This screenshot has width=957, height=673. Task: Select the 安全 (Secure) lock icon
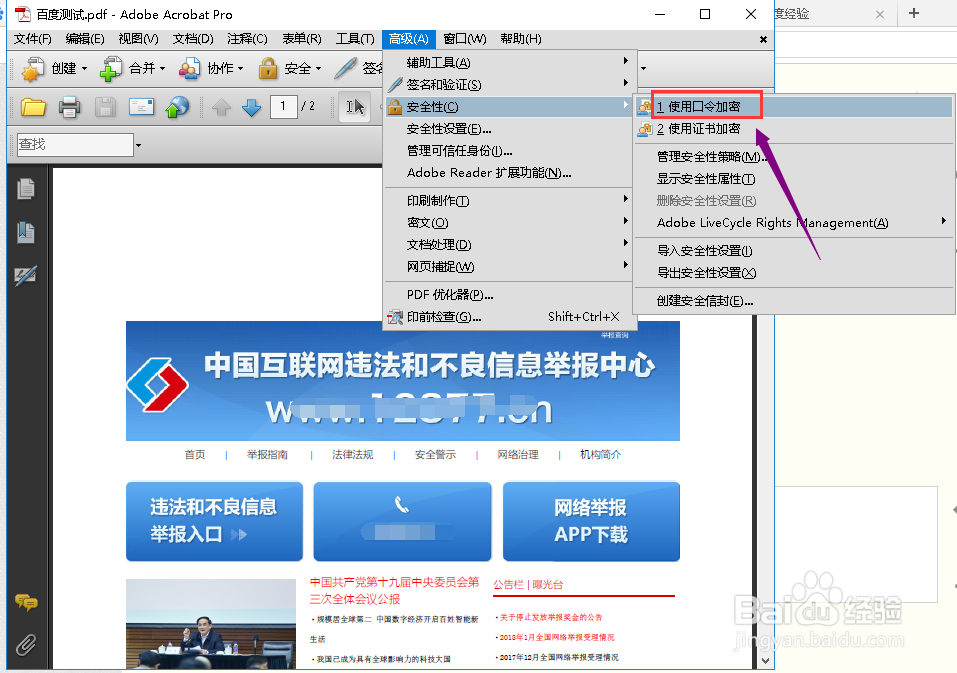click(266, 67)
